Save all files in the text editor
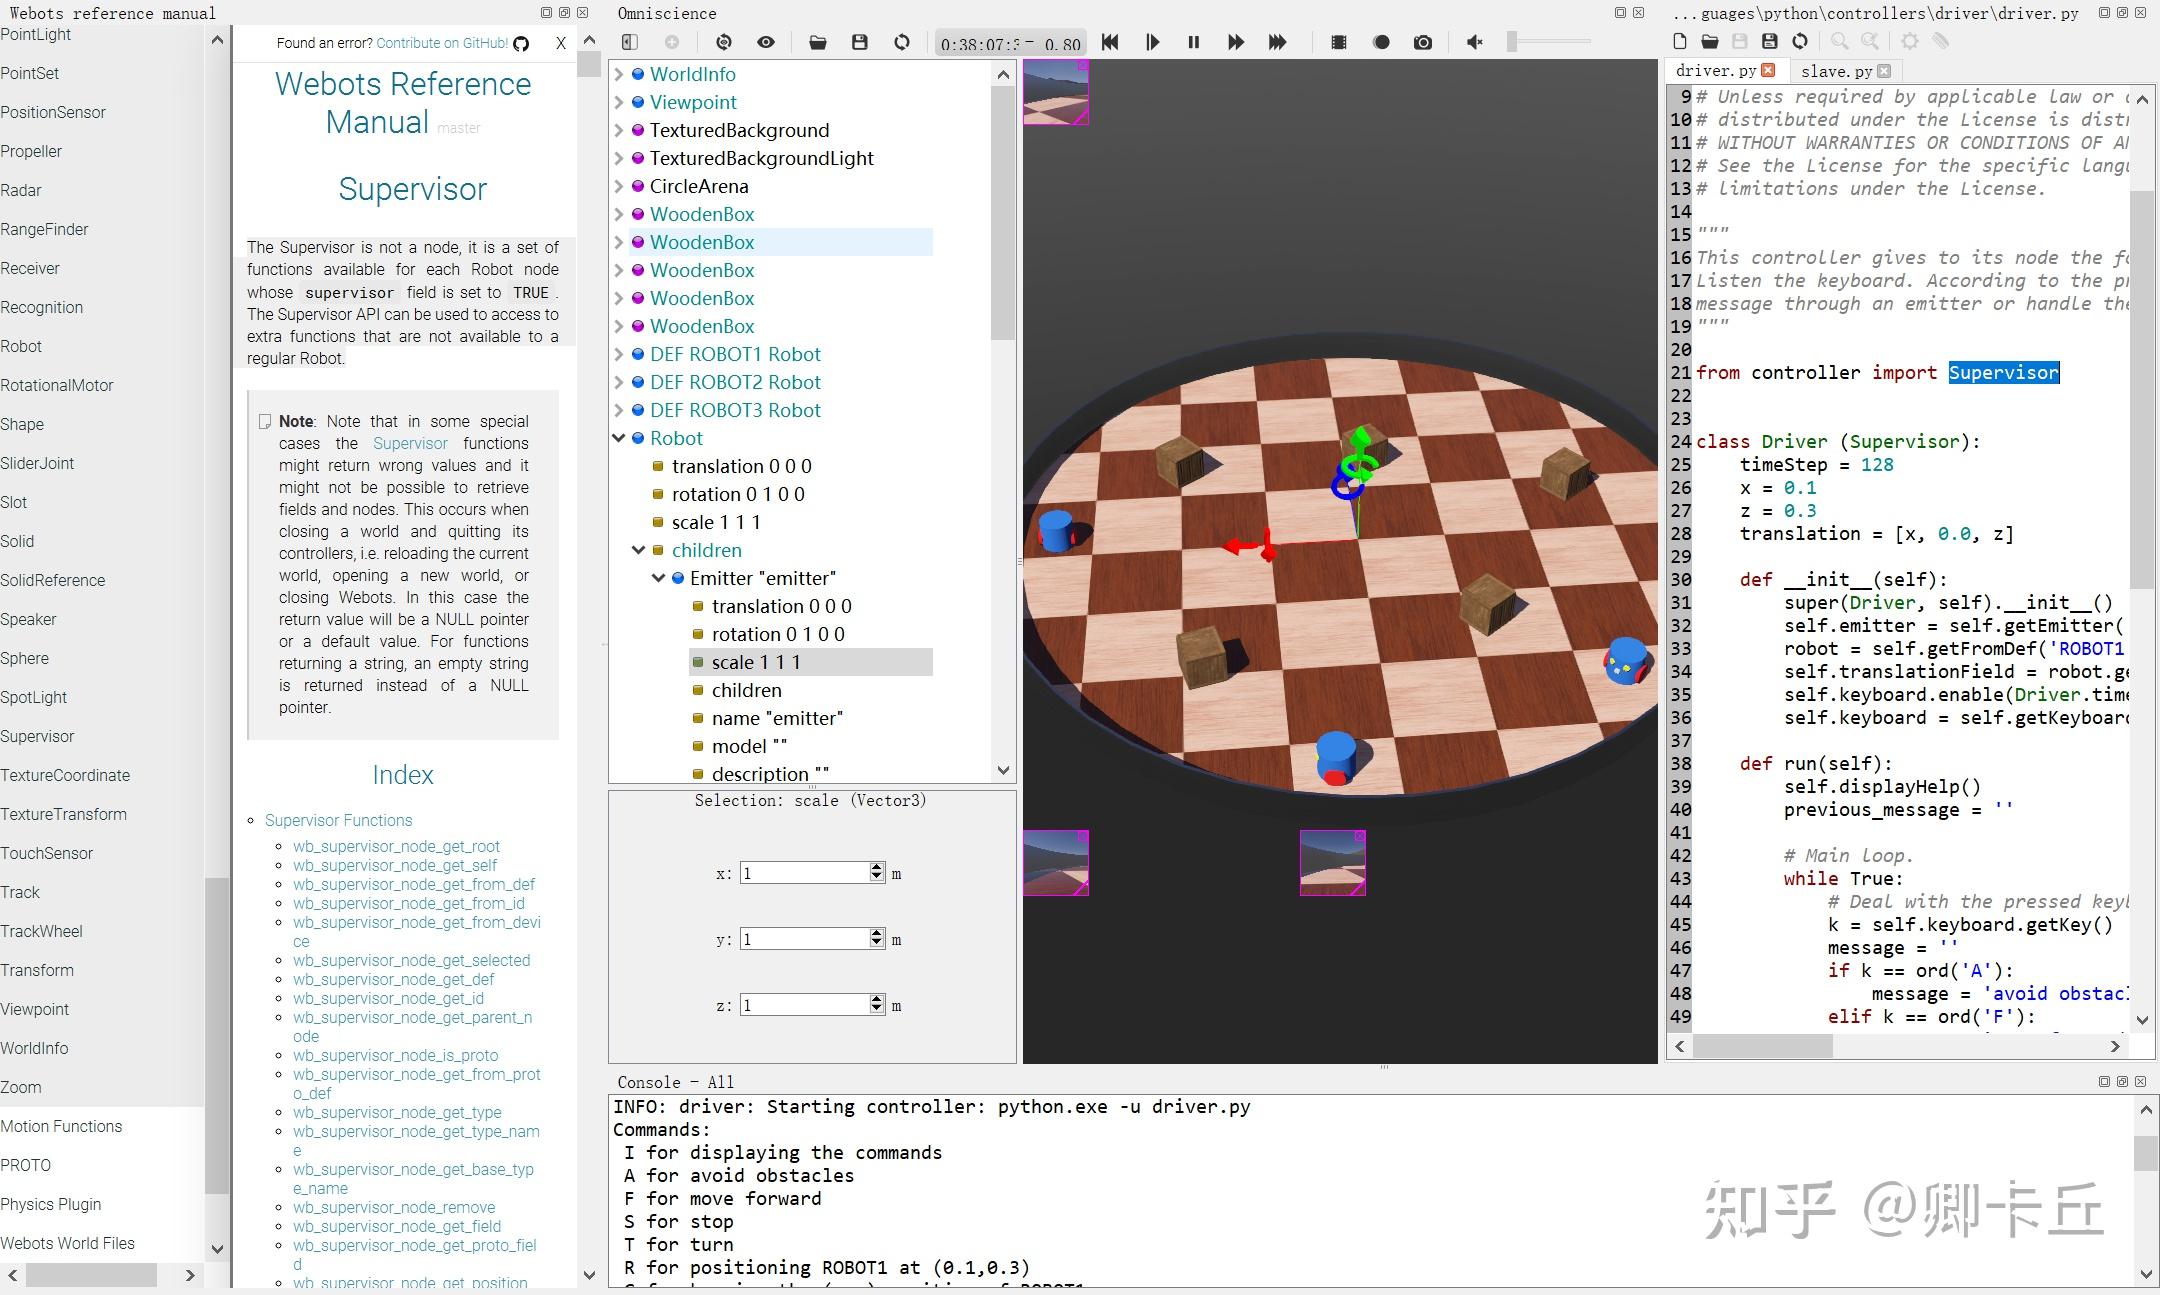The image size is (2160, 1295). pyautogui.click(x=1770, y=41)
